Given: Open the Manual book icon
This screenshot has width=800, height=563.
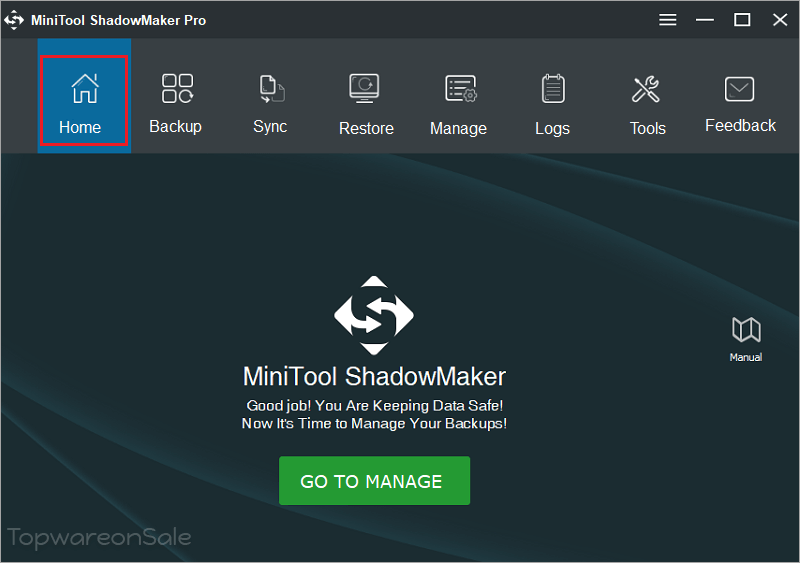Looking at the screenshot, I should coord(746,338).
